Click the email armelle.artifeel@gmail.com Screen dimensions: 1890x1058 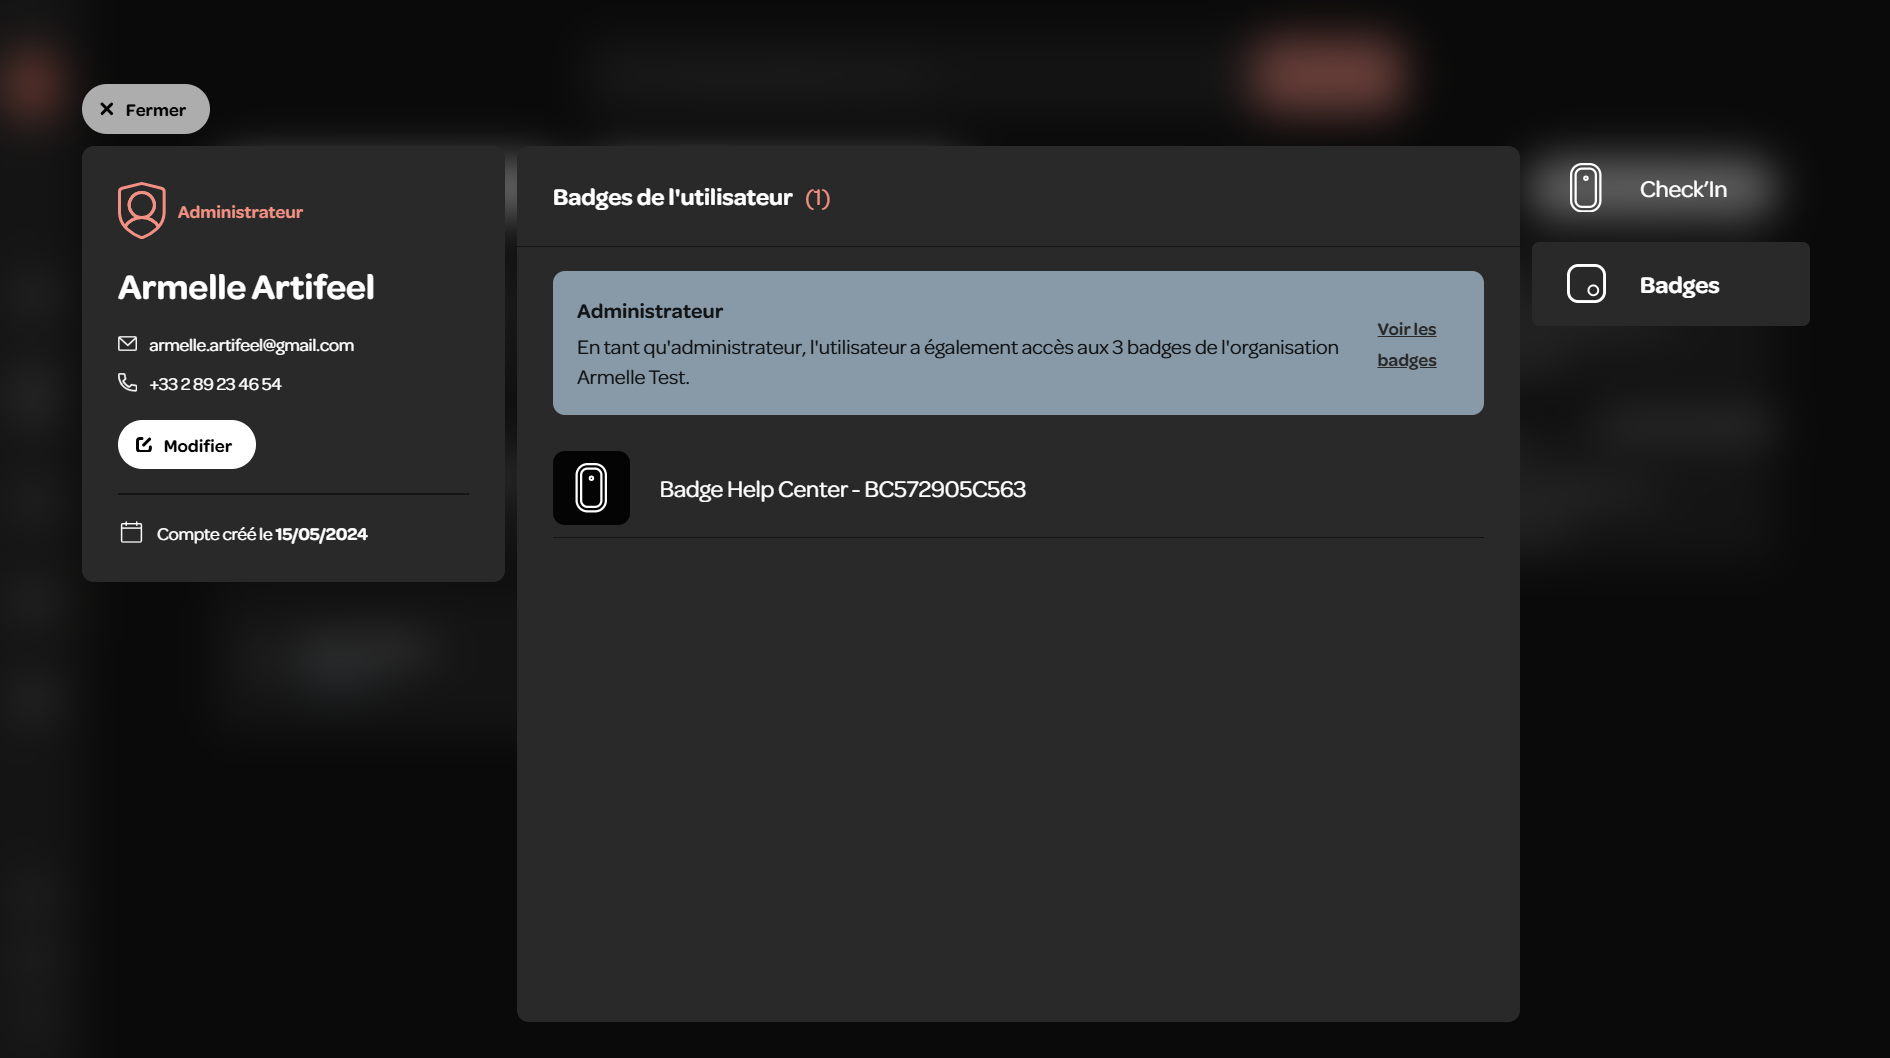pos(251,345)
